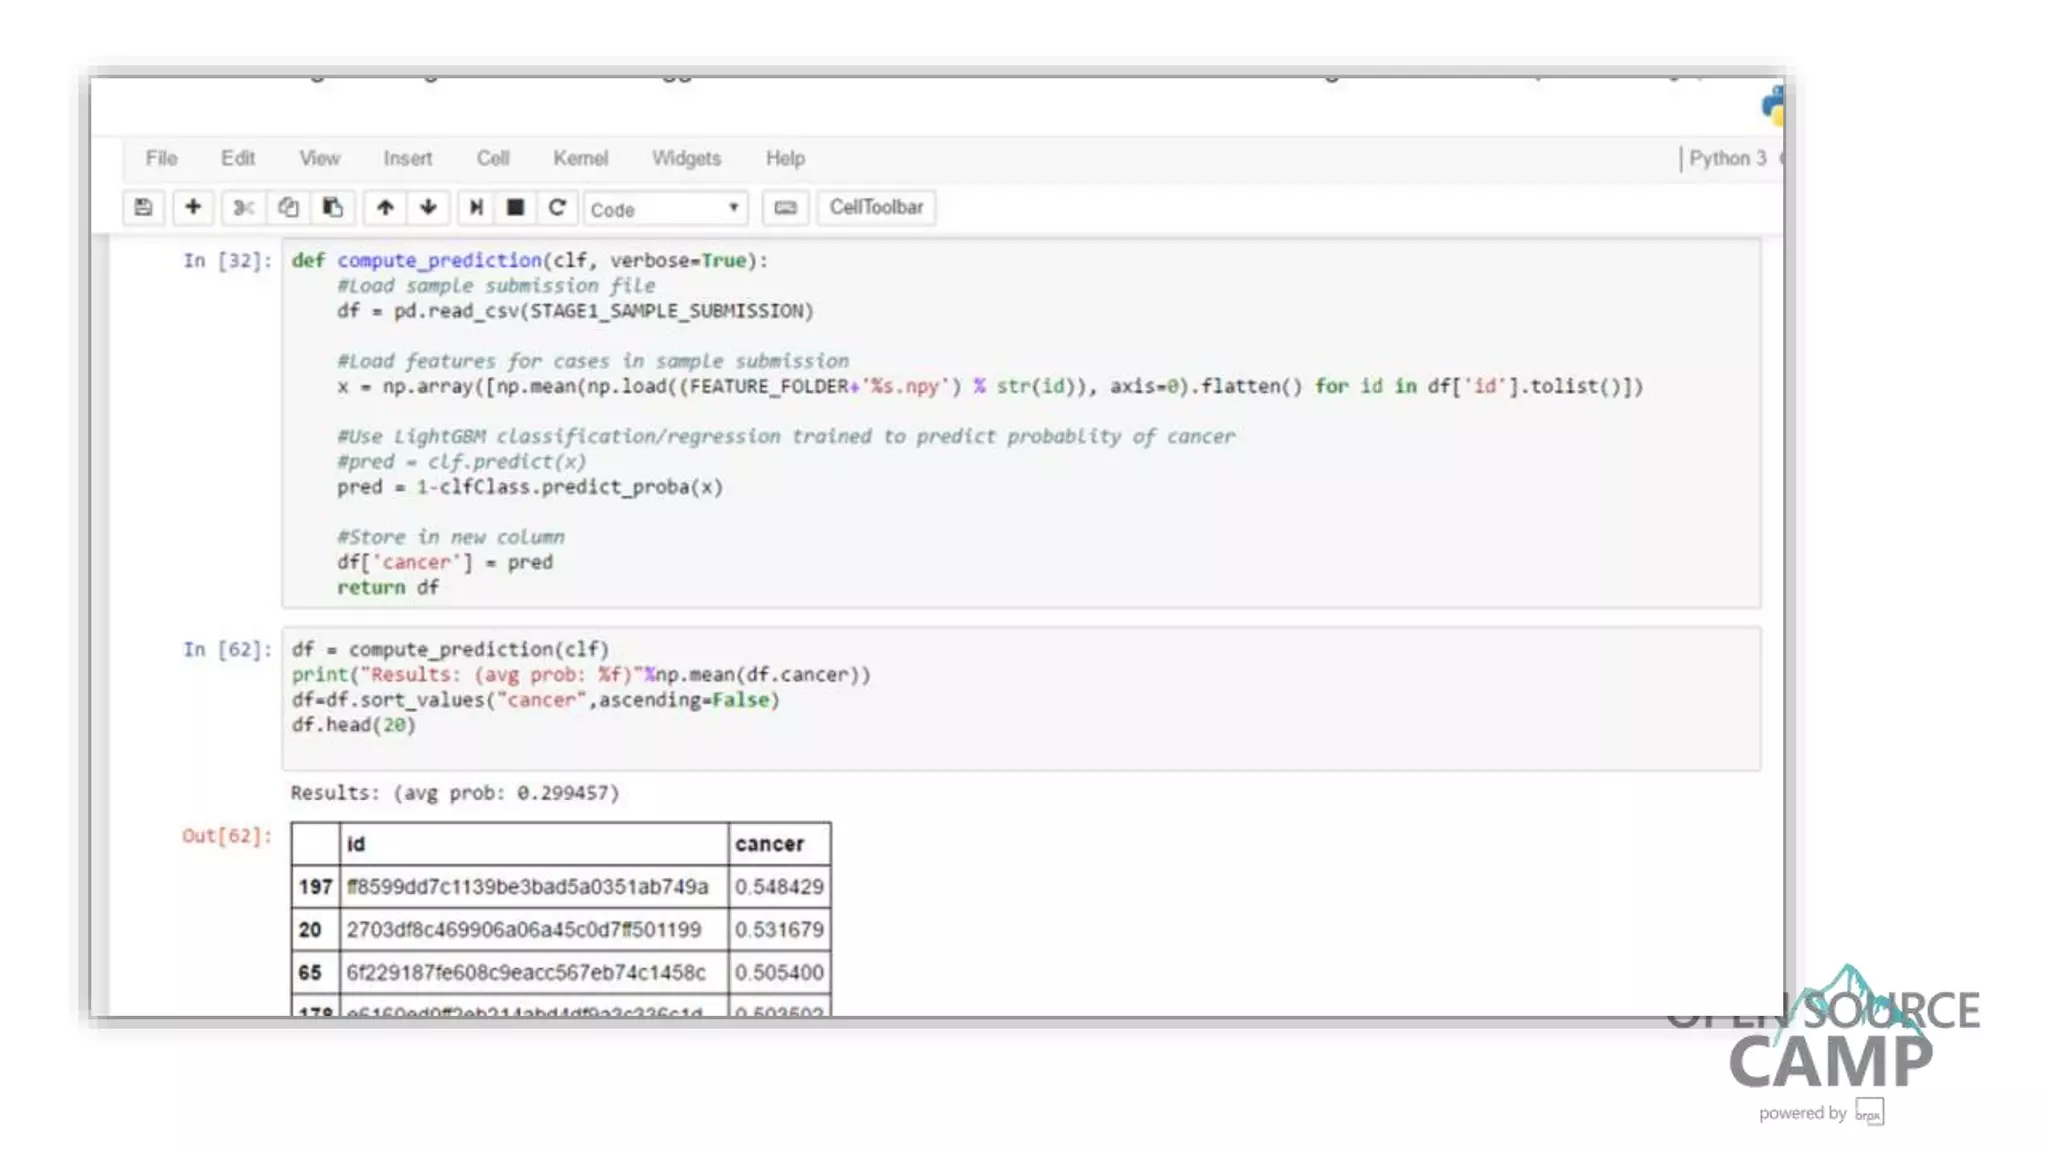The width and height of the screenshot is (2048, 1152).
Task: Paste cell below icon
Action: [x=333, y=207]
